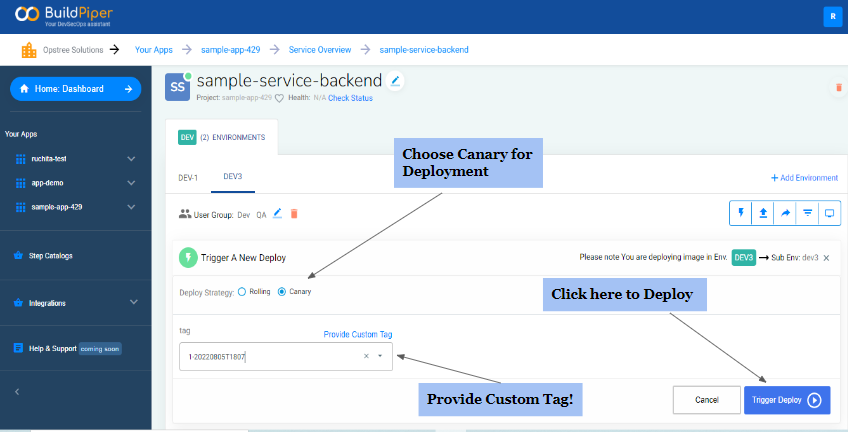This screenshot has width=848, height=432.
Task: Click the Your Apps sidebar heading
Action: pyautogui.click(x=21, y=134)
